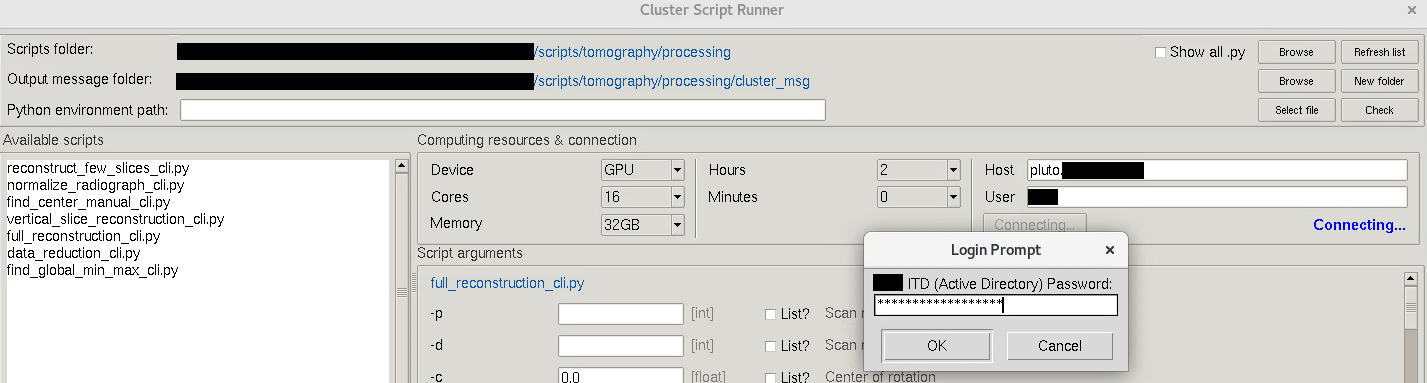Screen dimensions: 1427x383
Task: Open the Hours dropdown showing 2
Action: coord(918,170)
